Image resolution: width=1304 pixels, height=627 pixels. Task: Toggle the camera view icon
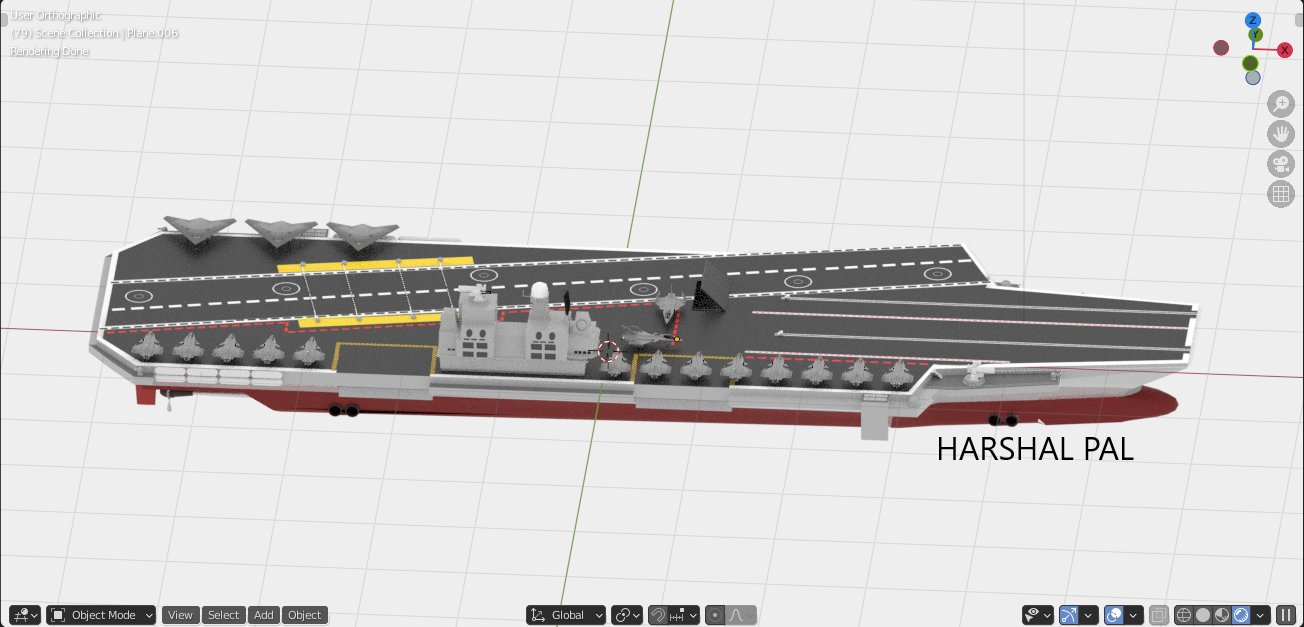click(1281, 164)
